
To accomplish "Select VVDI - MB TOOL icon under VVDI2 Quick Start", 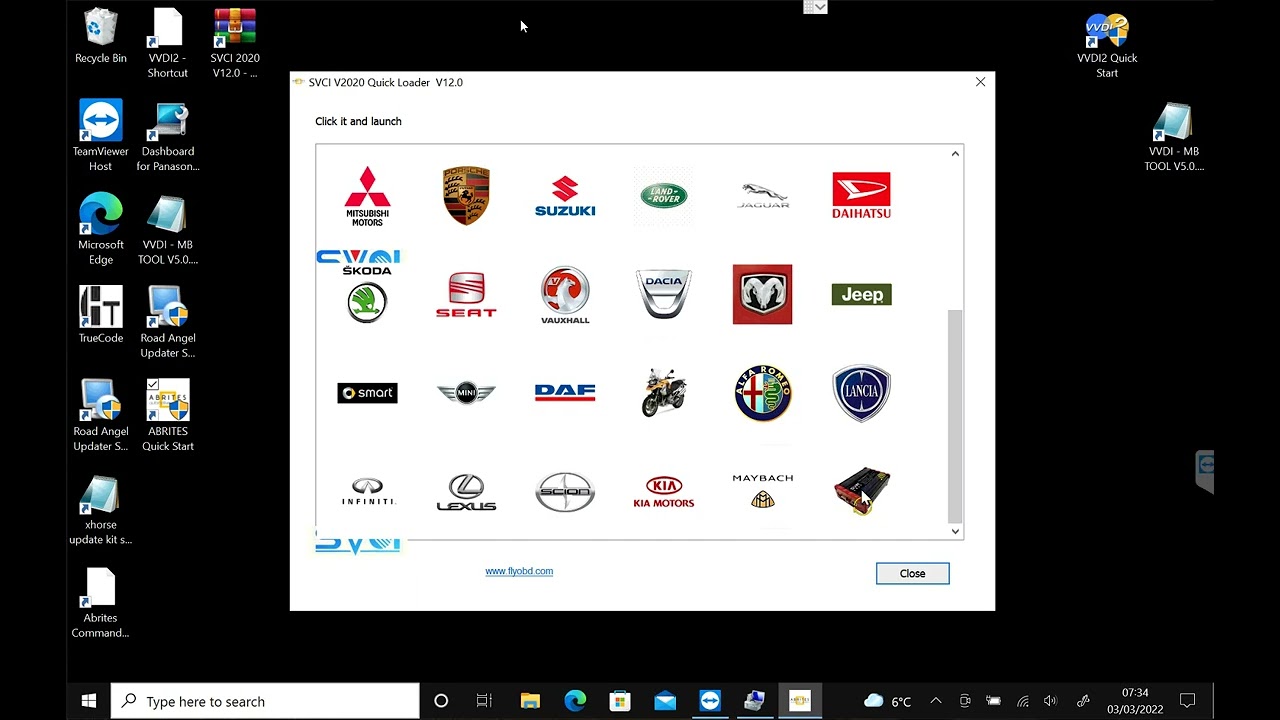I will pyautogui.click(x=1174, y=136).
